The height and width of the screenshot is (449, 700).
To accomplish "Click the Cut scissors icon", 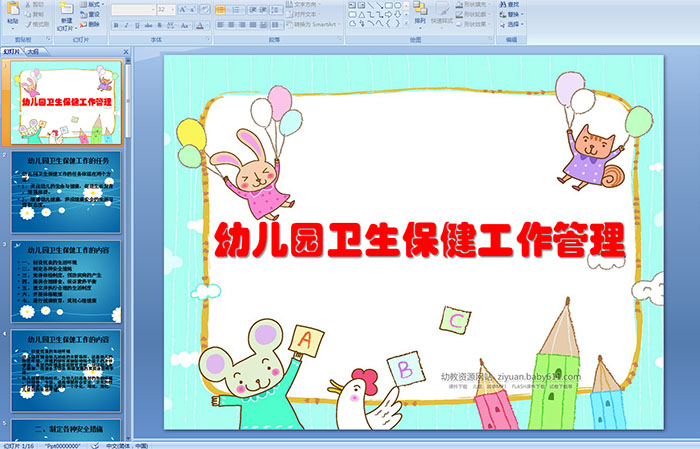I will pyautogui.click(x=28, y=4).
